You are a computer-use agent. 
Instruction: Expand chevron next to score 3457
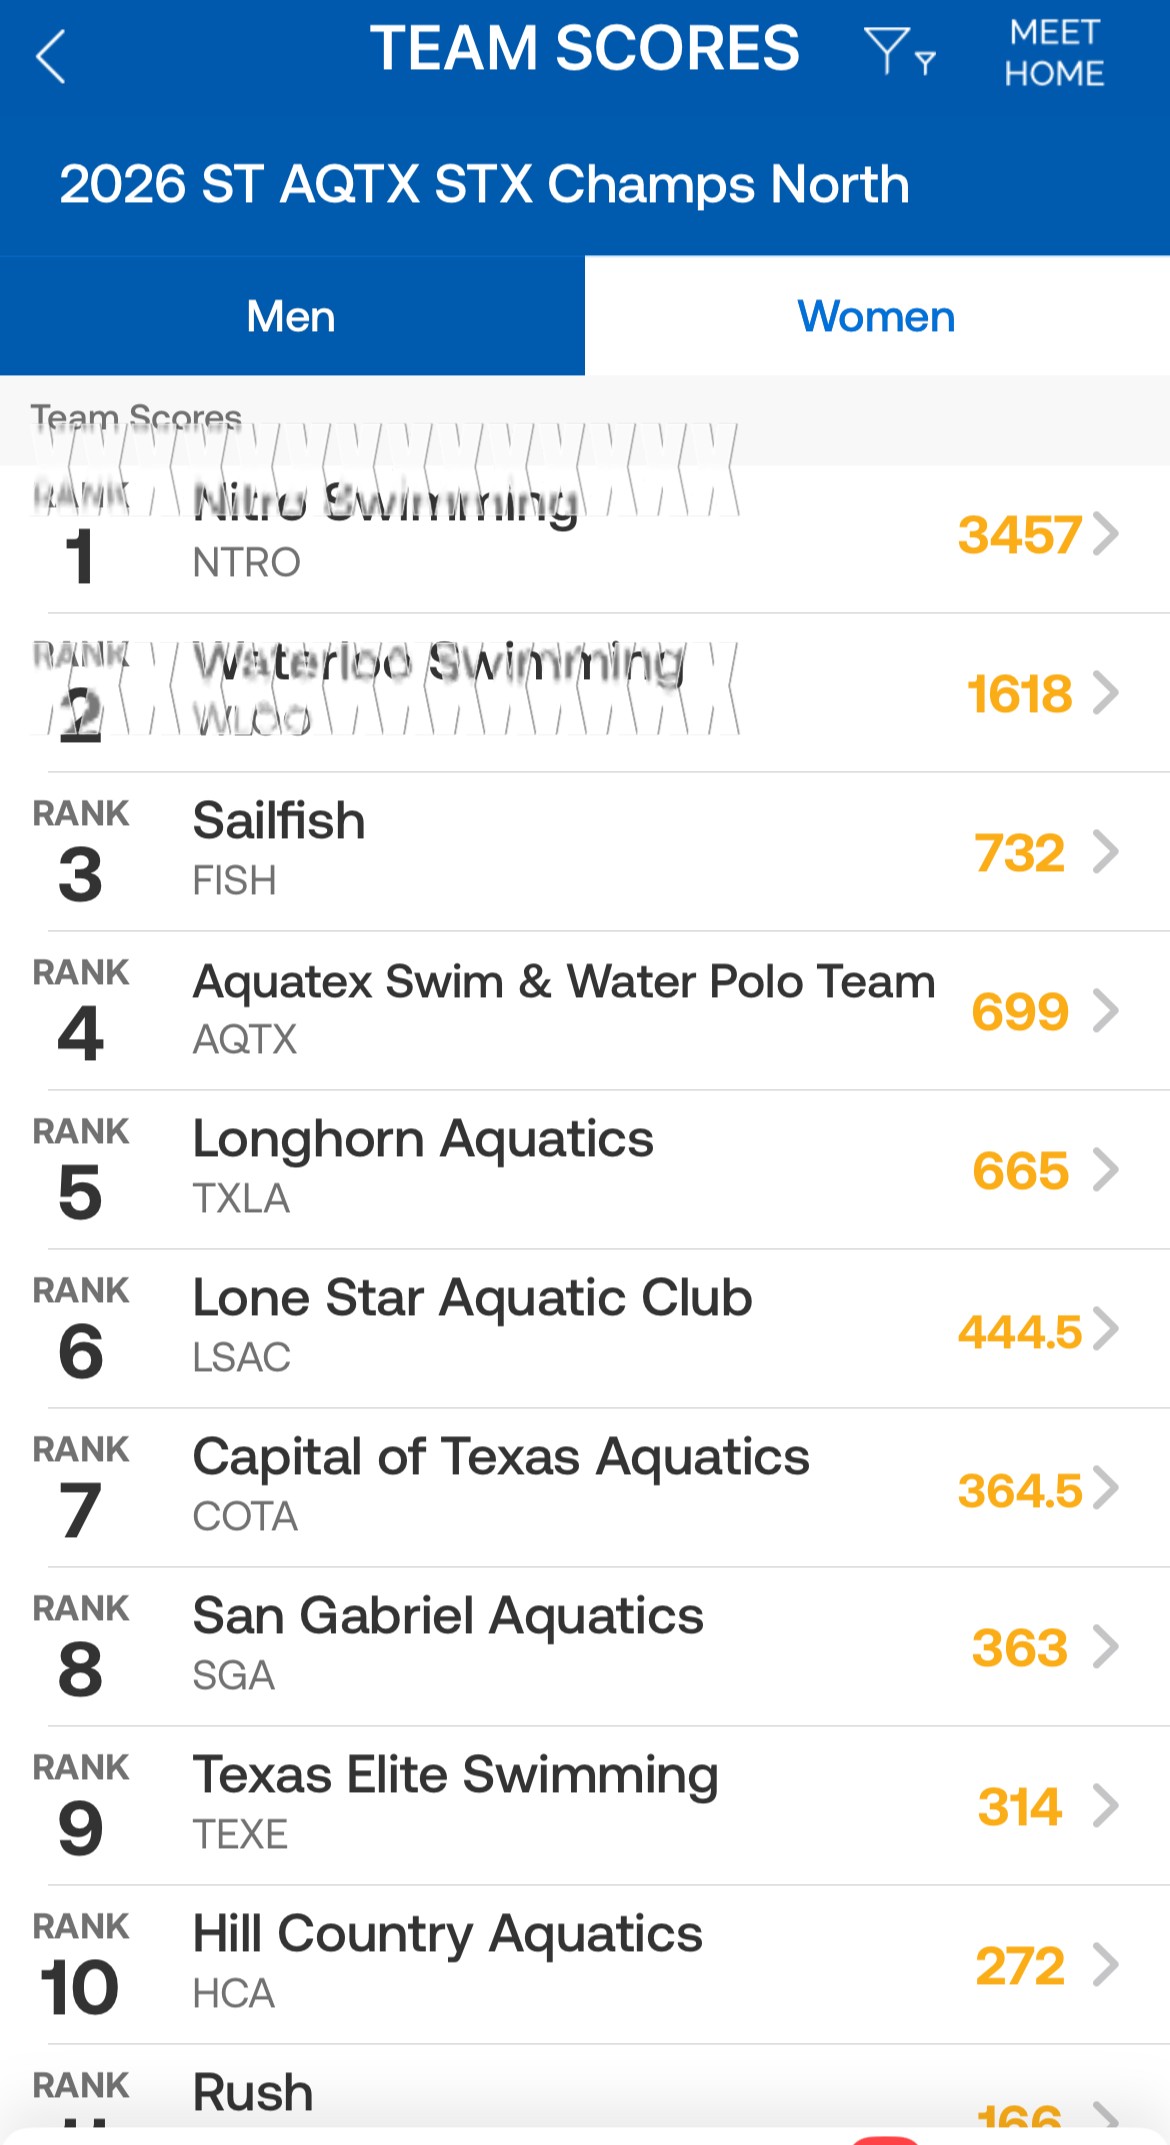click(1106, 533)
